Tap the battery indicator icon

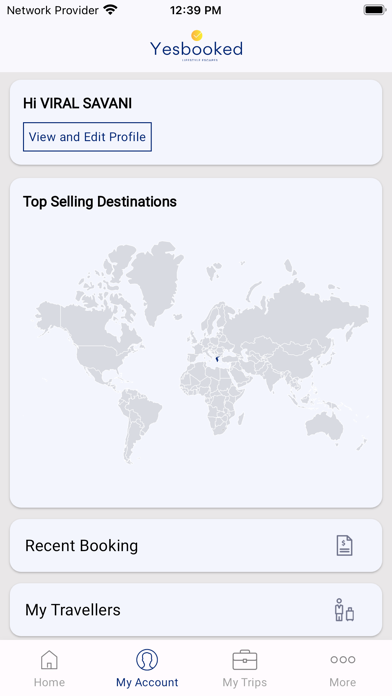coord(375,10)
